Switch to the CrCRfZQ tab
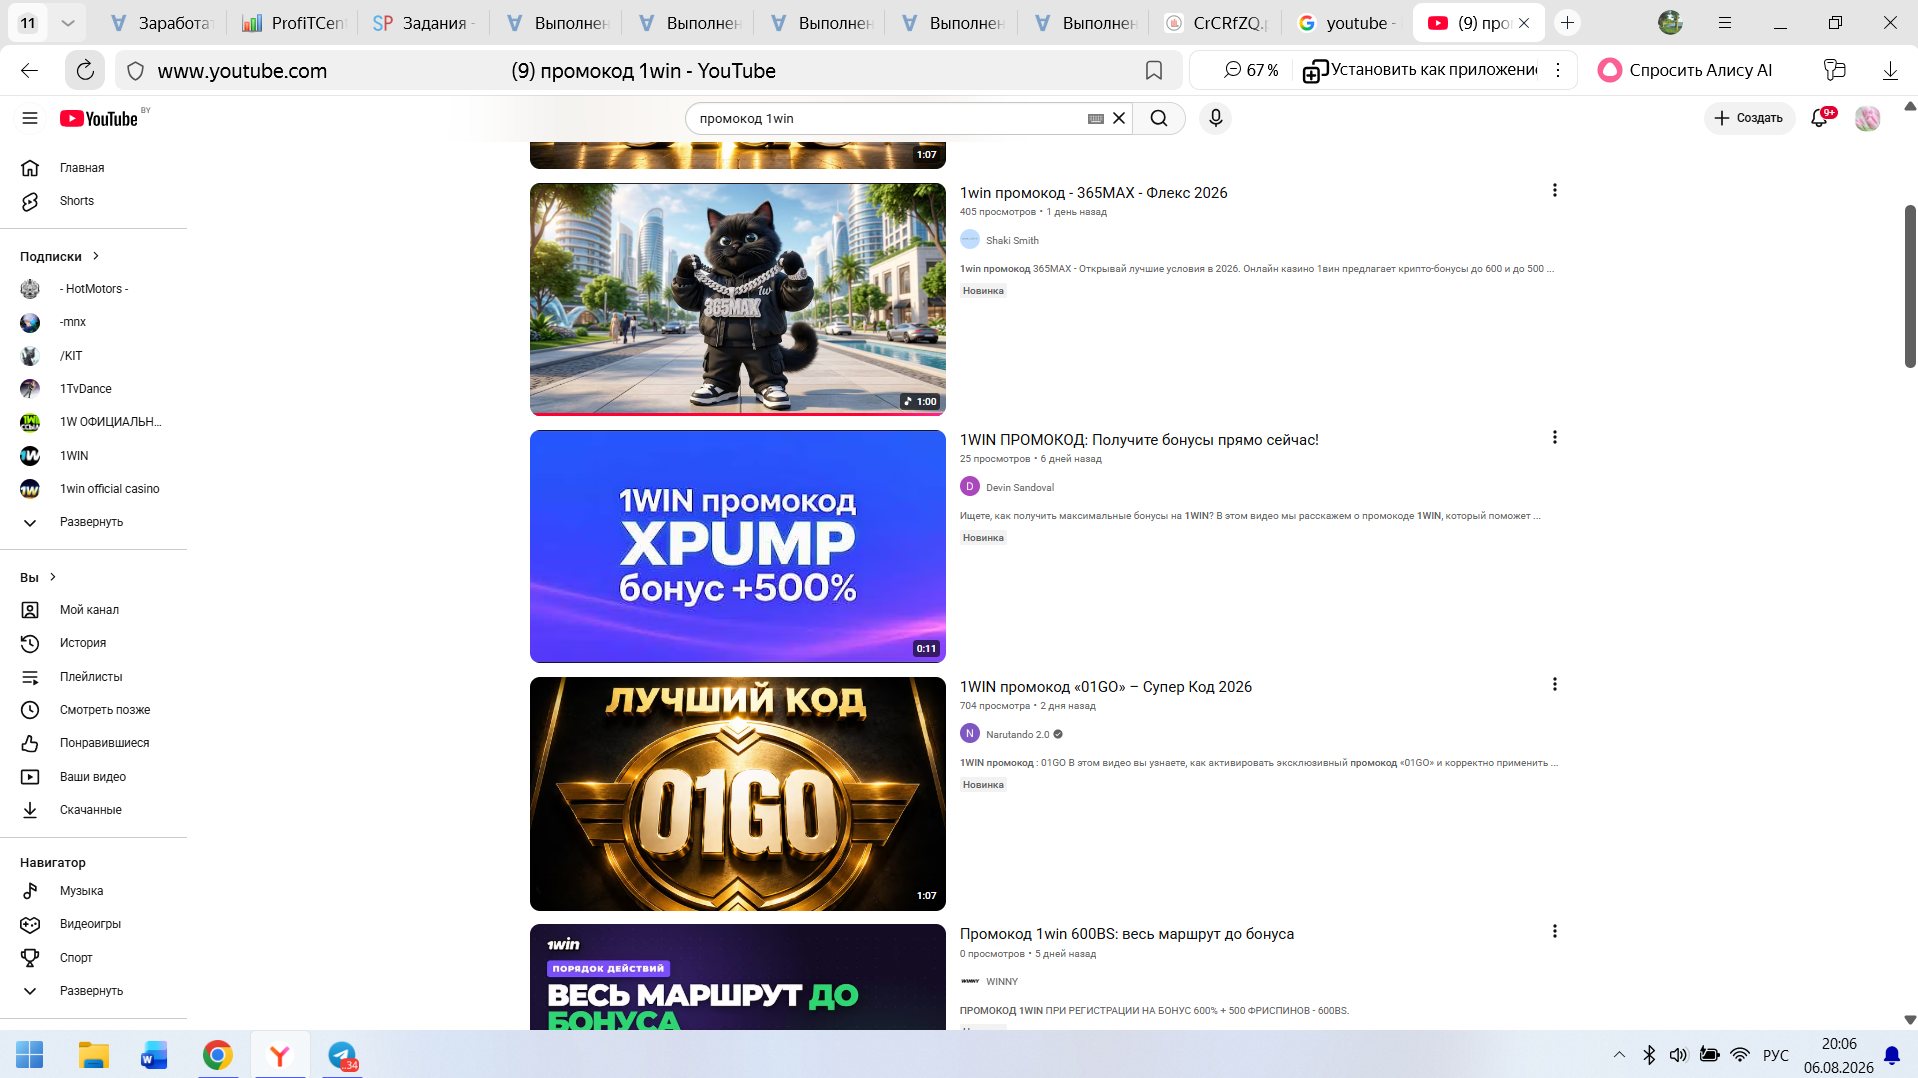The height and width of the screenshot is (1078, 1918). tap(1216, 23)
